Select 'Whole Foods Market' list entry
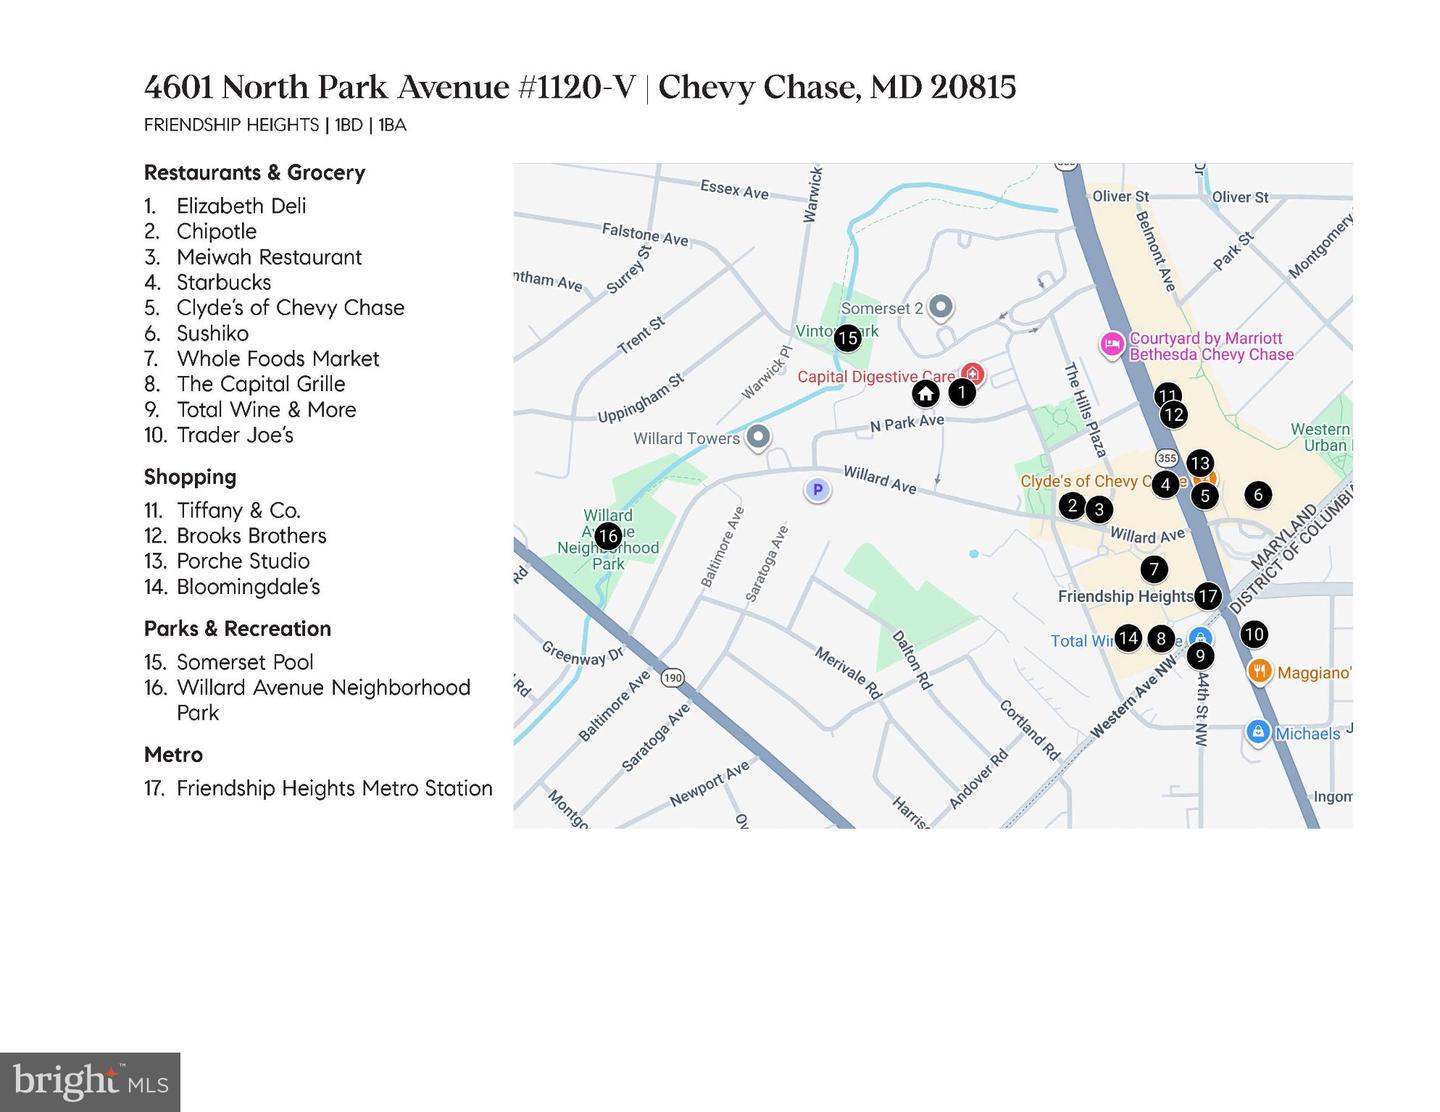The height and width of the screenshot is (1112, 1440). click(278, 359)
